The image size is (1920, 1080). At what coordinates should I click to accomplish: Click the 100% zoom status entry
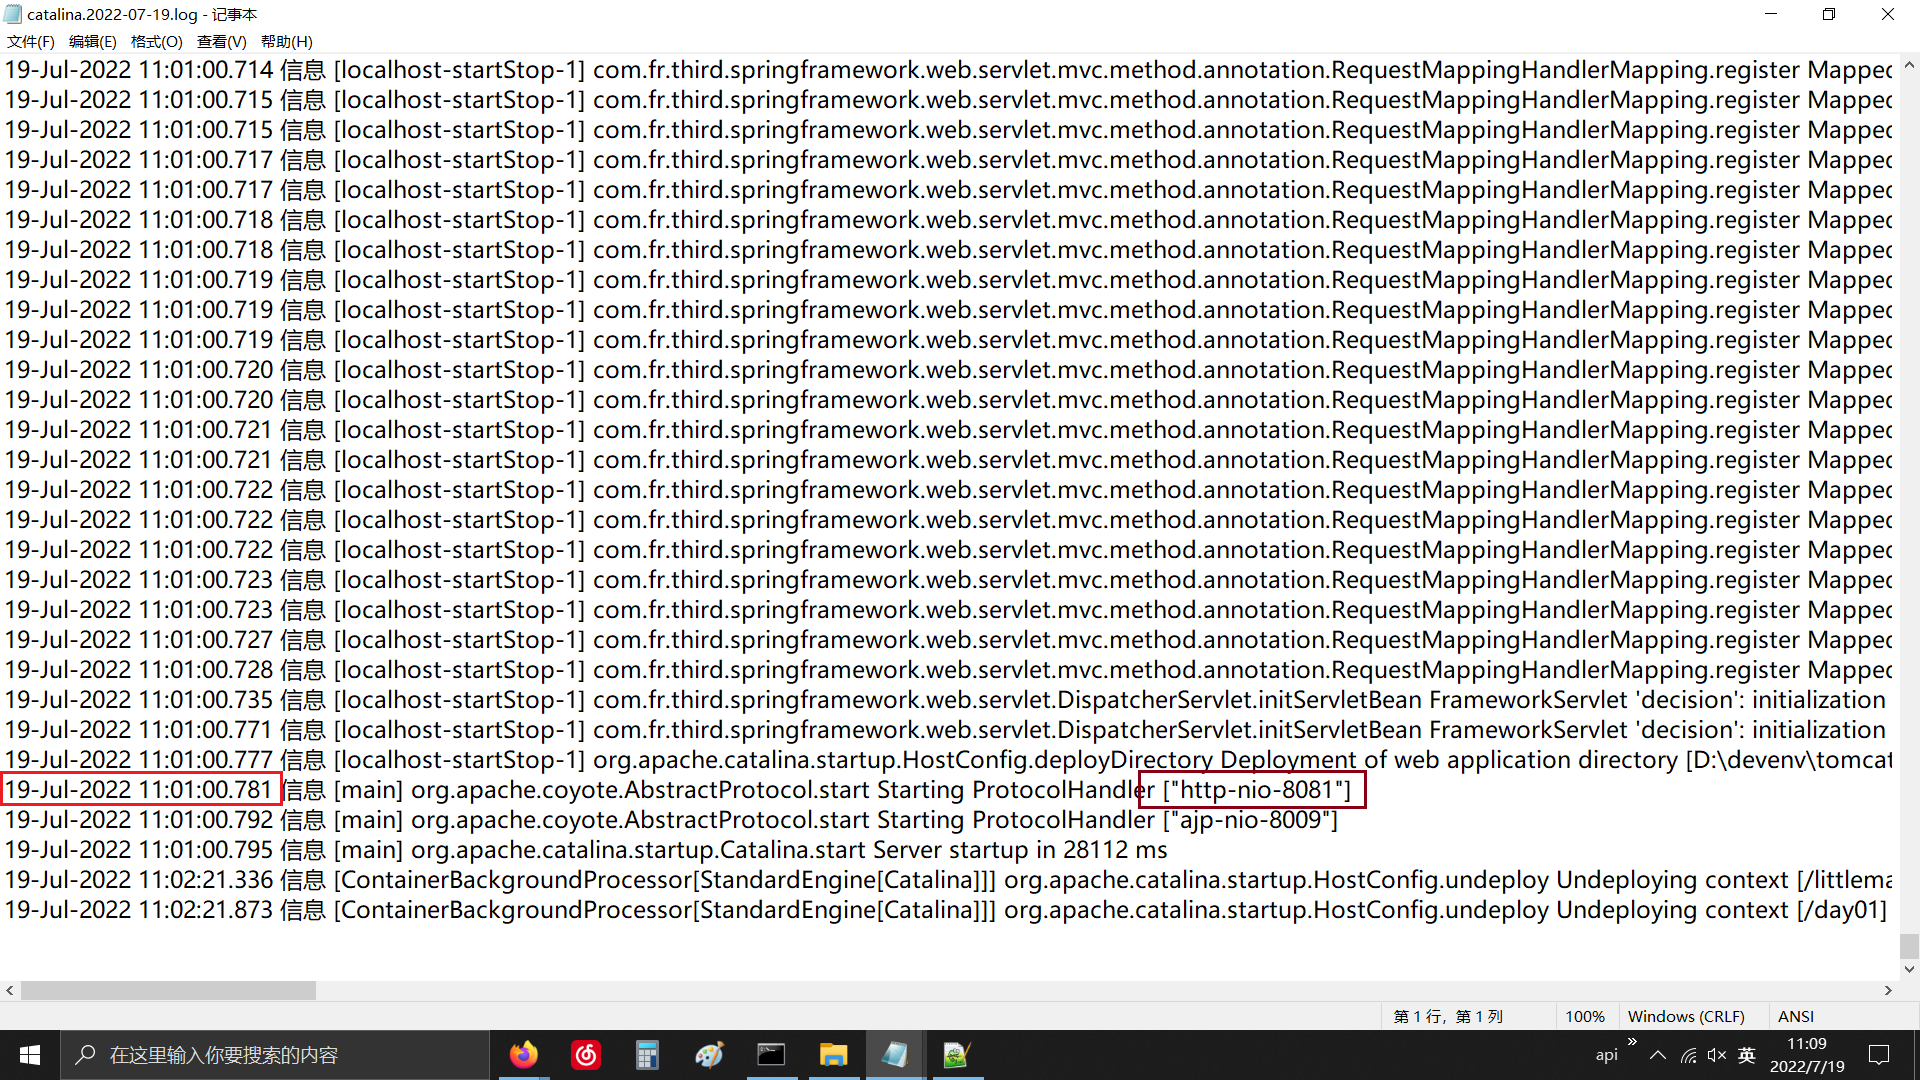(x=1584, y=1016)
